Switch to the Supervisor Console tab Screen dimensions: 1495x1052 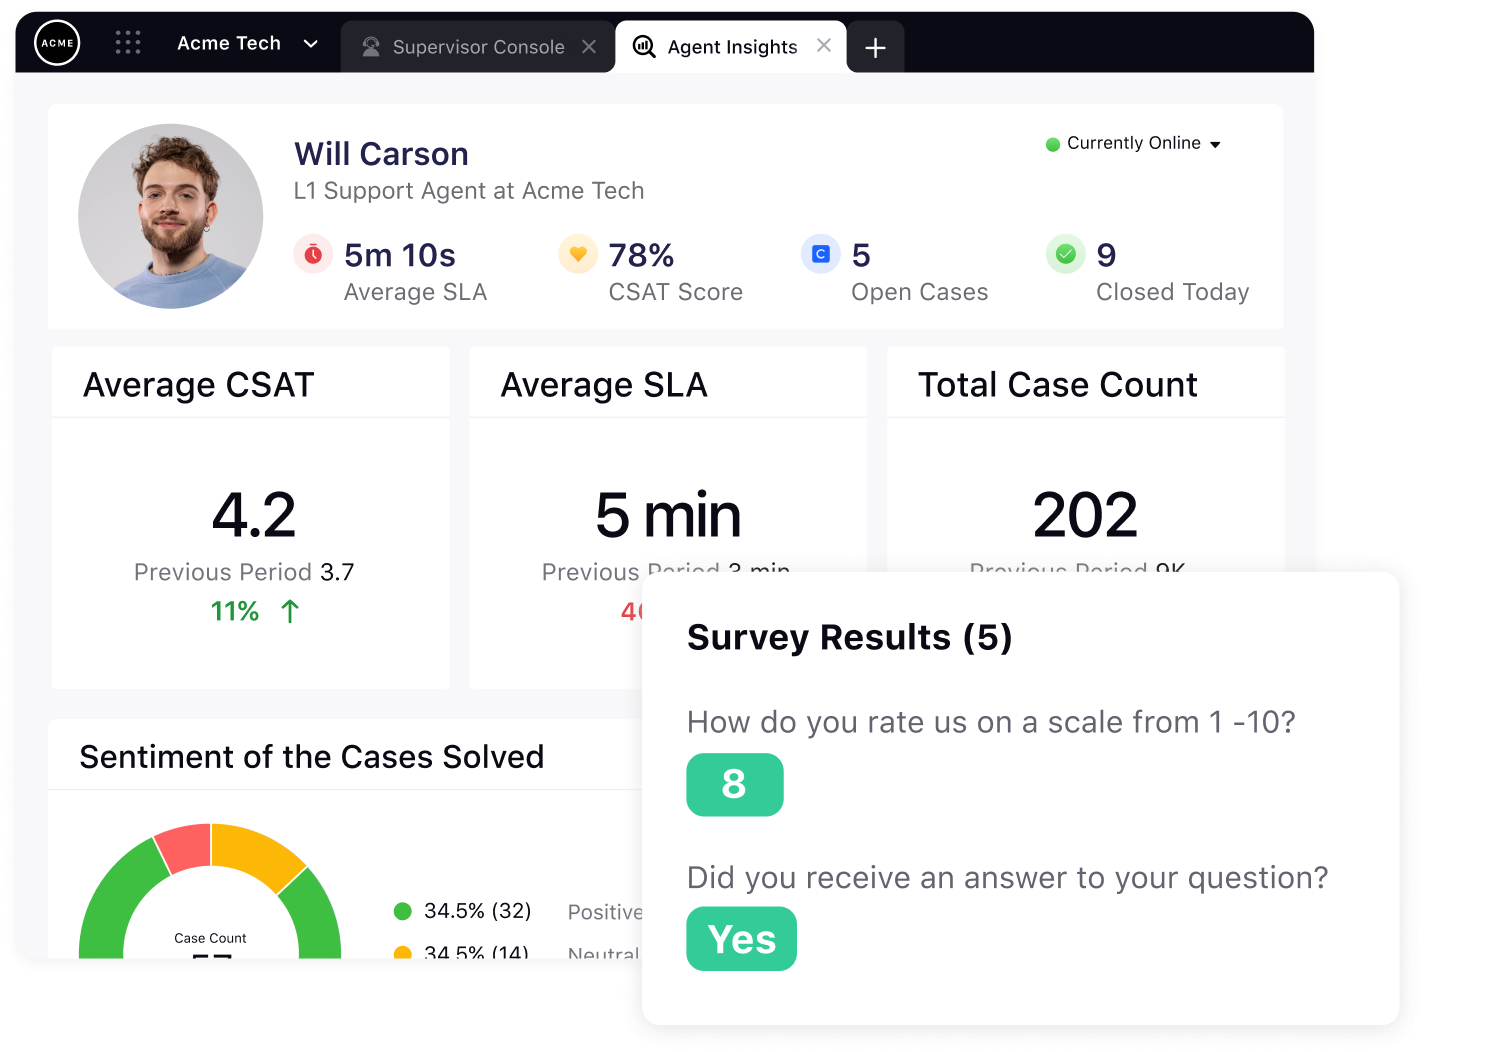pyautogui.click(x=478, y=47)
